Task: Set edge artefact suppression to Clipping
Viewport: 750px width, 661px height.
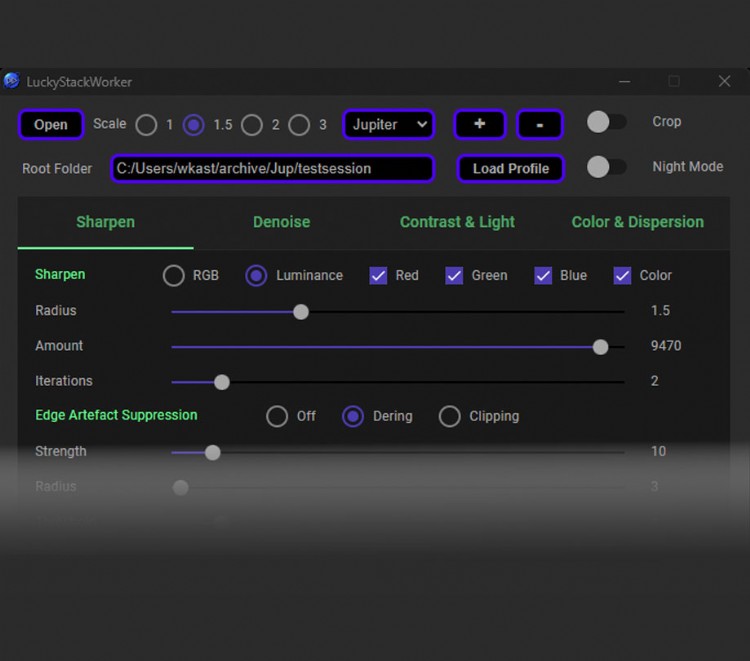Action: click(450, 416)
